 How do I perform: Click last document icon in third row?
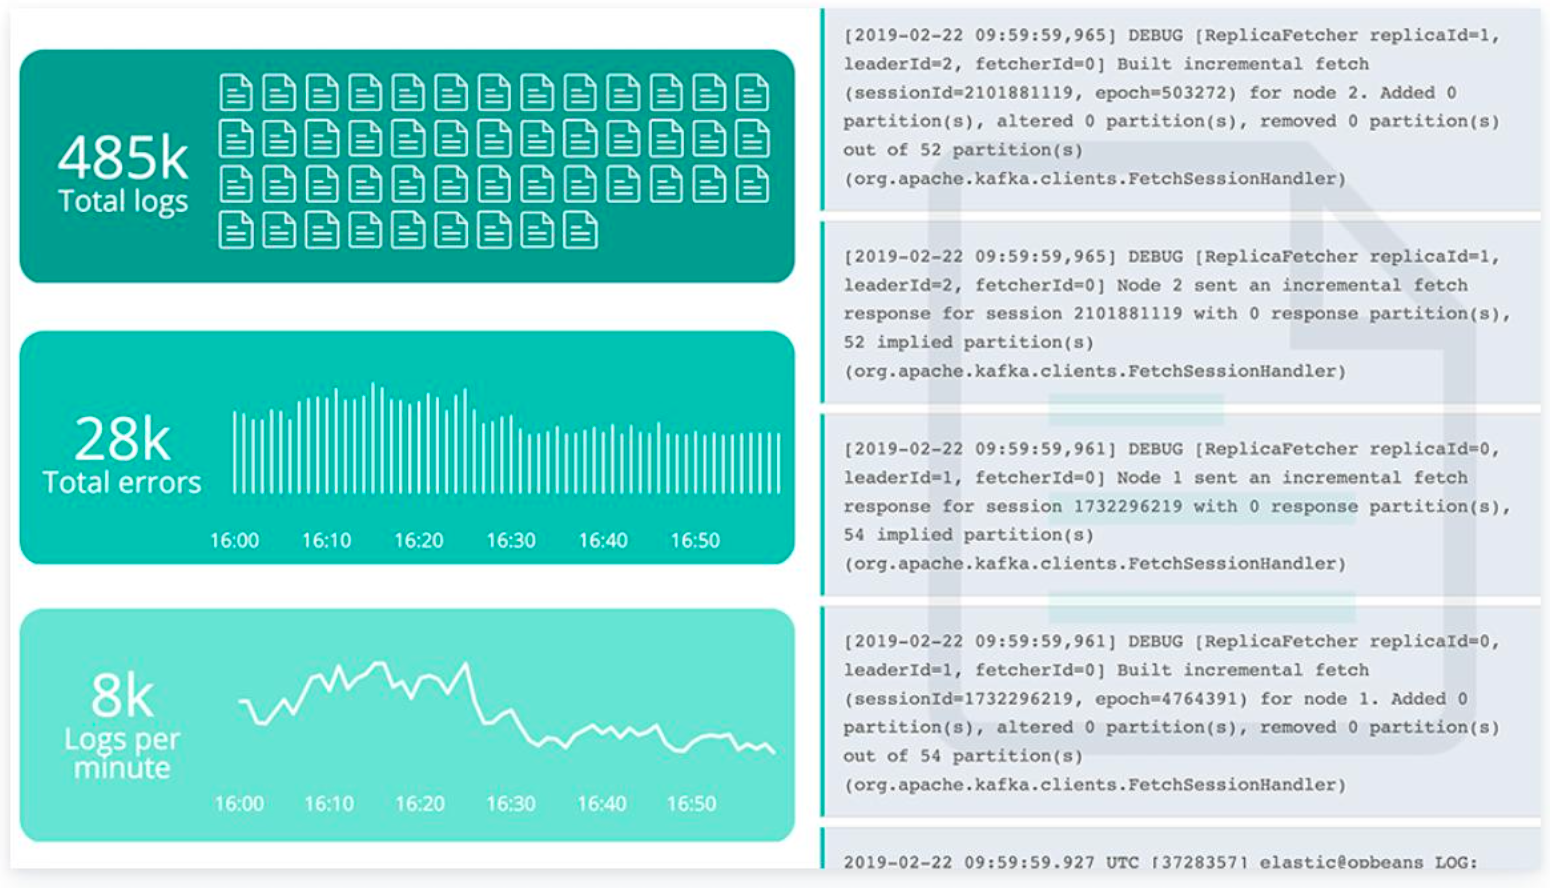pos(752,185)
